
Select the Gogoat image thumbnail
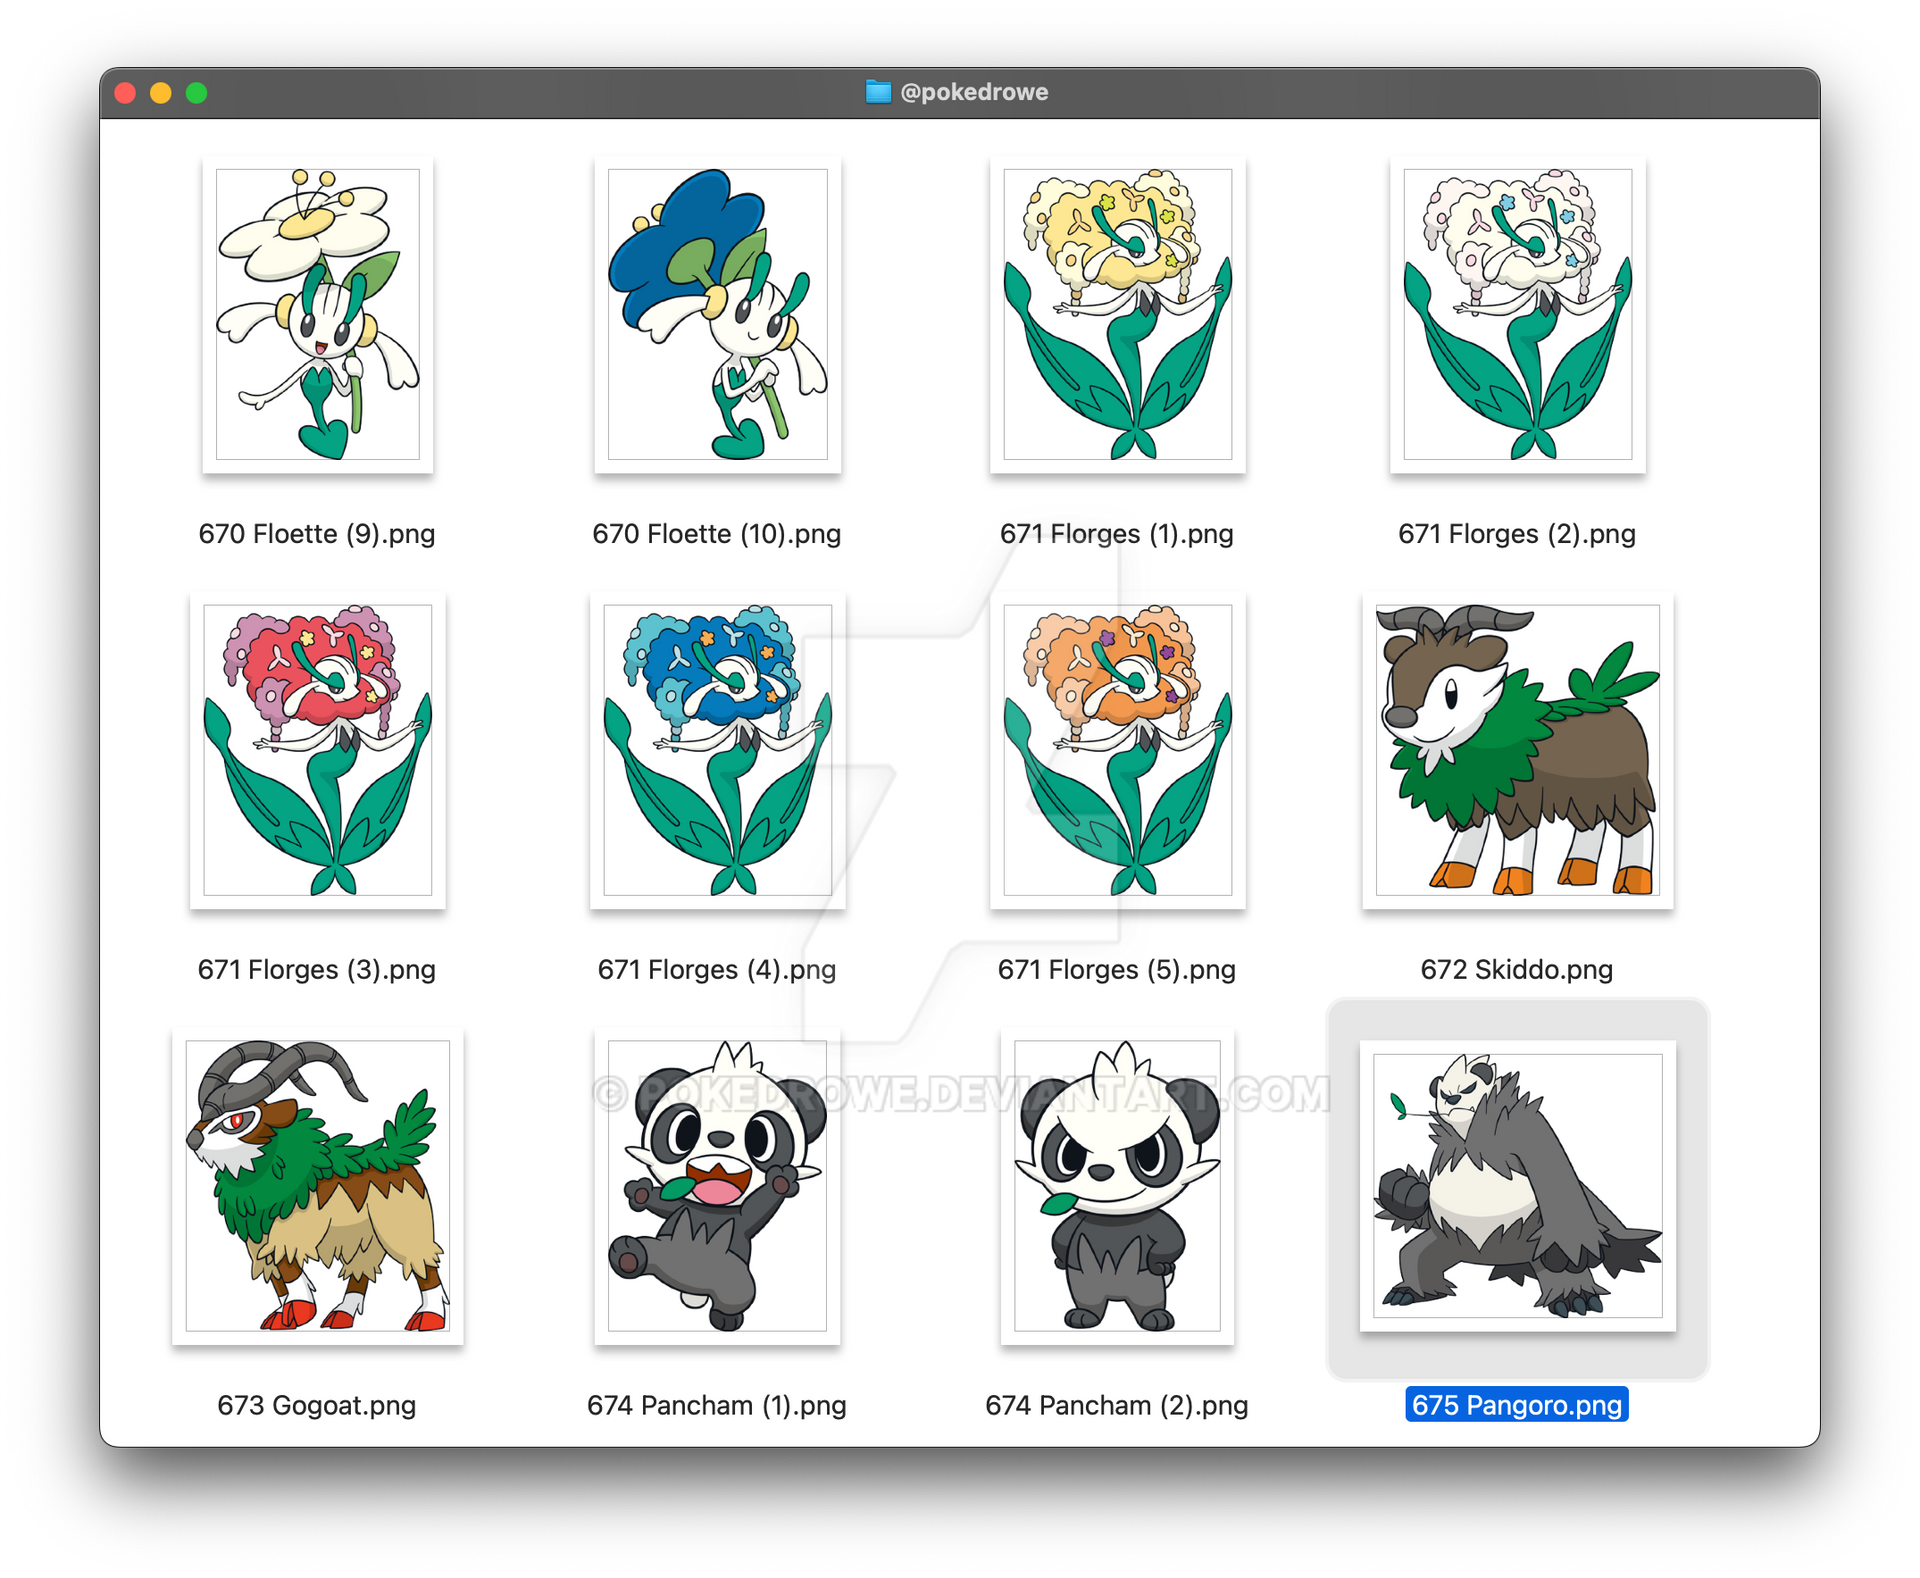coord(318,1186)
